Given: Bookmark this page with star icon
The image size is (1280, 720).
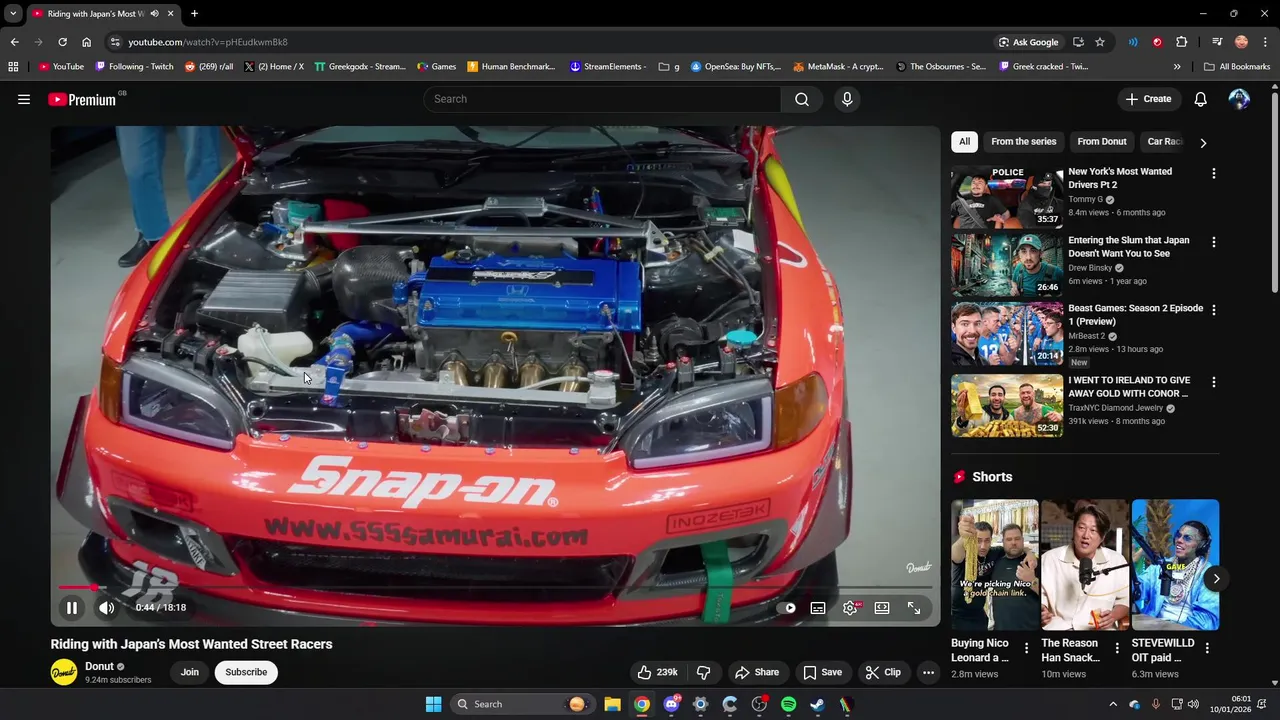Looking at the screenshot, I should tap(1100, 42).
